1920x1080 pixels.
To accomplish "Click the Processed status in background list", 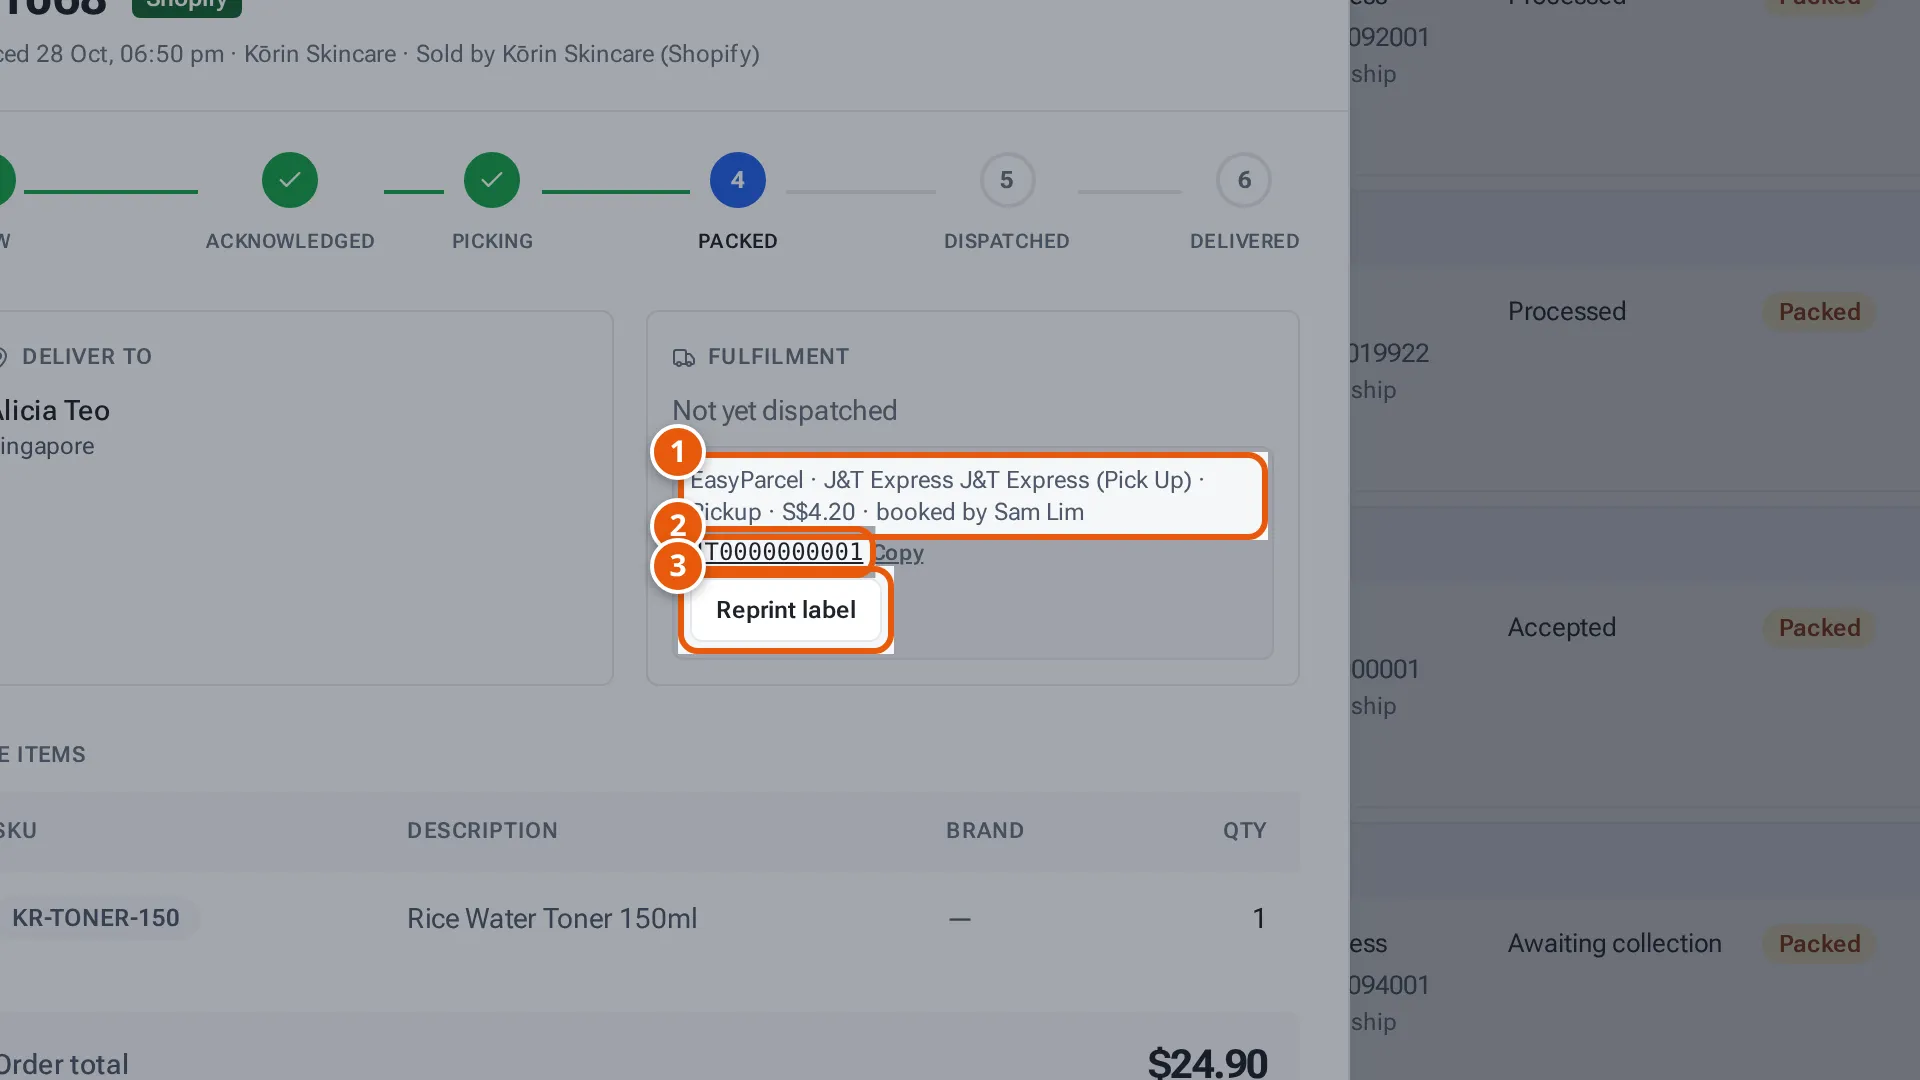I will point(1567,312).
